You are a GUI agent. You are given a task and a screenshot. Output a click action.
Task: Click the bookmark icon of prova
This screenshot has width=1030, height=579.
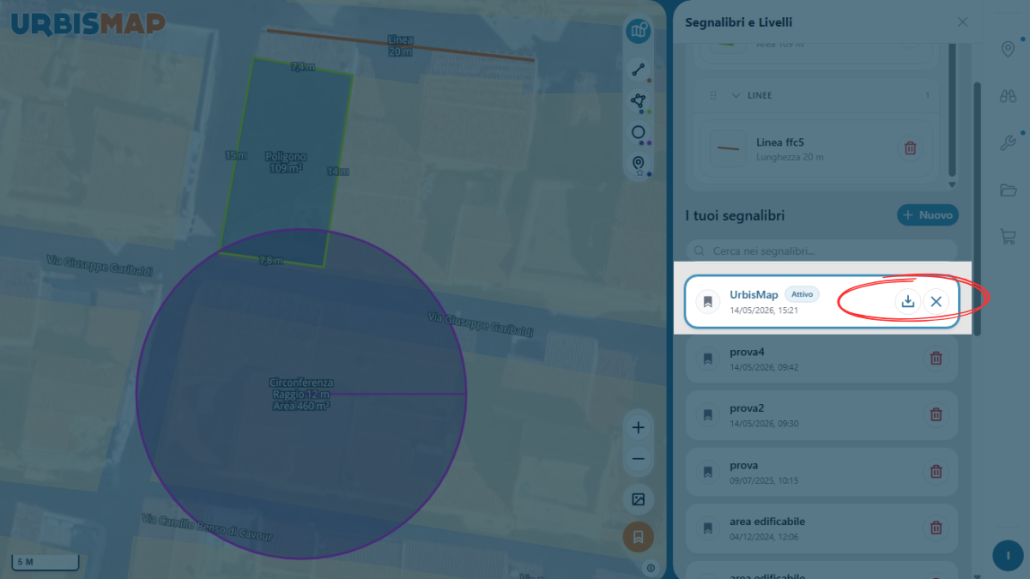point(707,472)
